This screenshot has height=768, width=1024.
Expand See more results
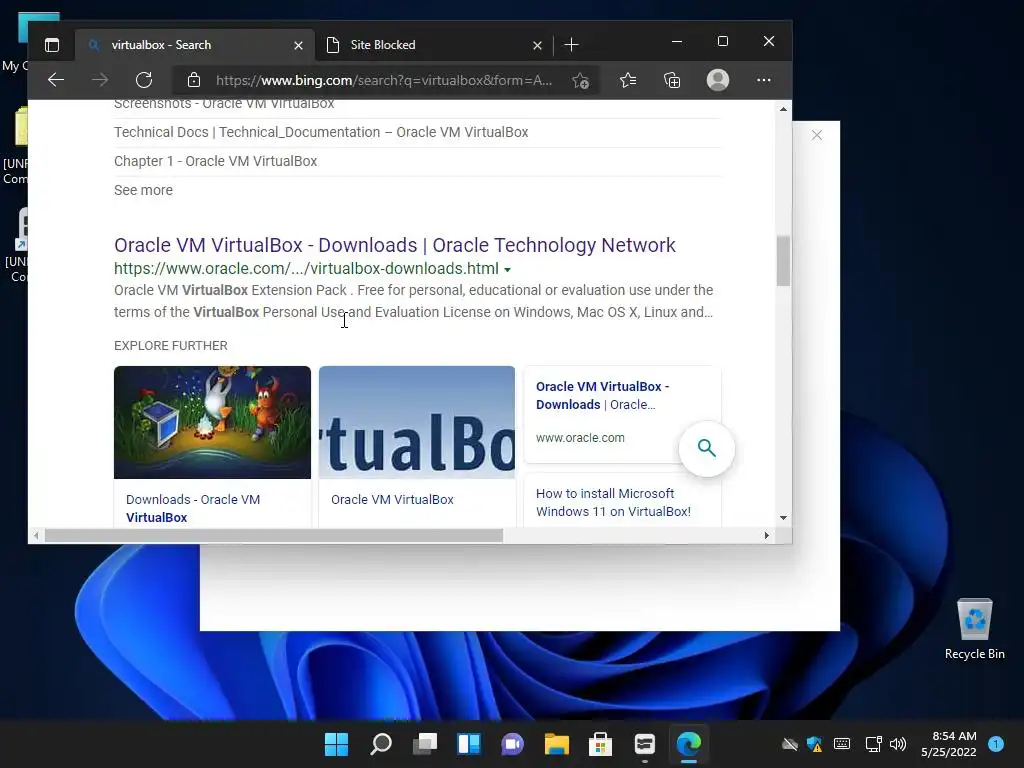(x=143, y=190)
